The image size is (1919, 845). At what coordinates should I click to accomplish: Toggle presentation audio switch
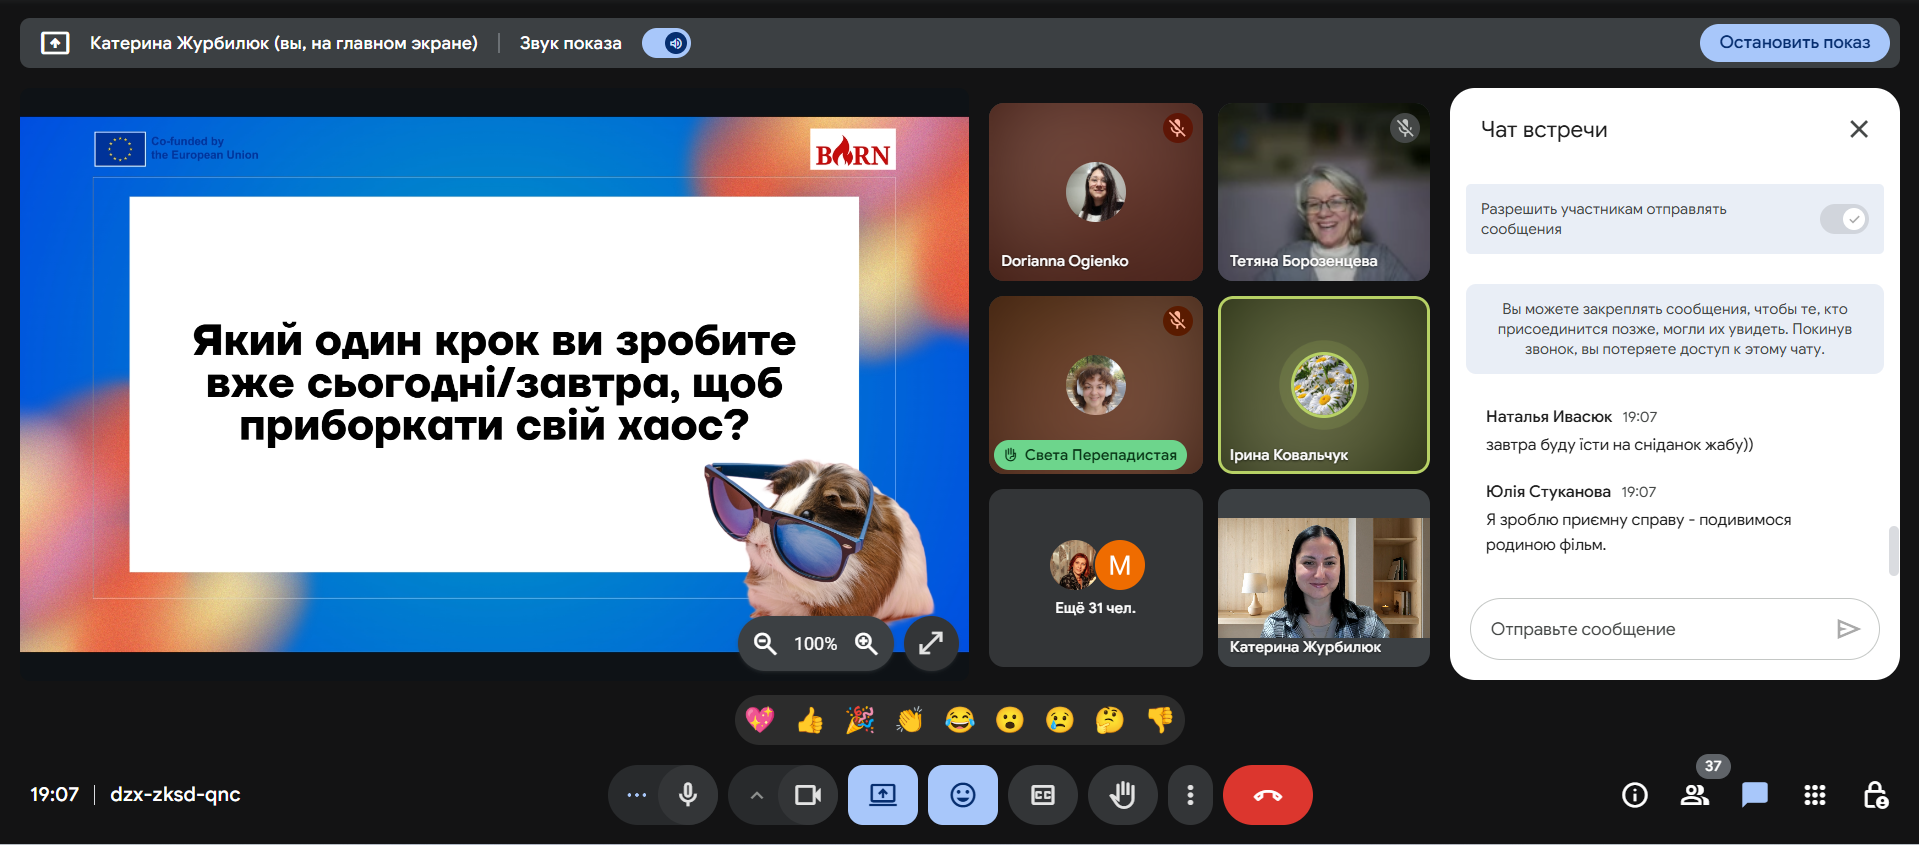666,43
